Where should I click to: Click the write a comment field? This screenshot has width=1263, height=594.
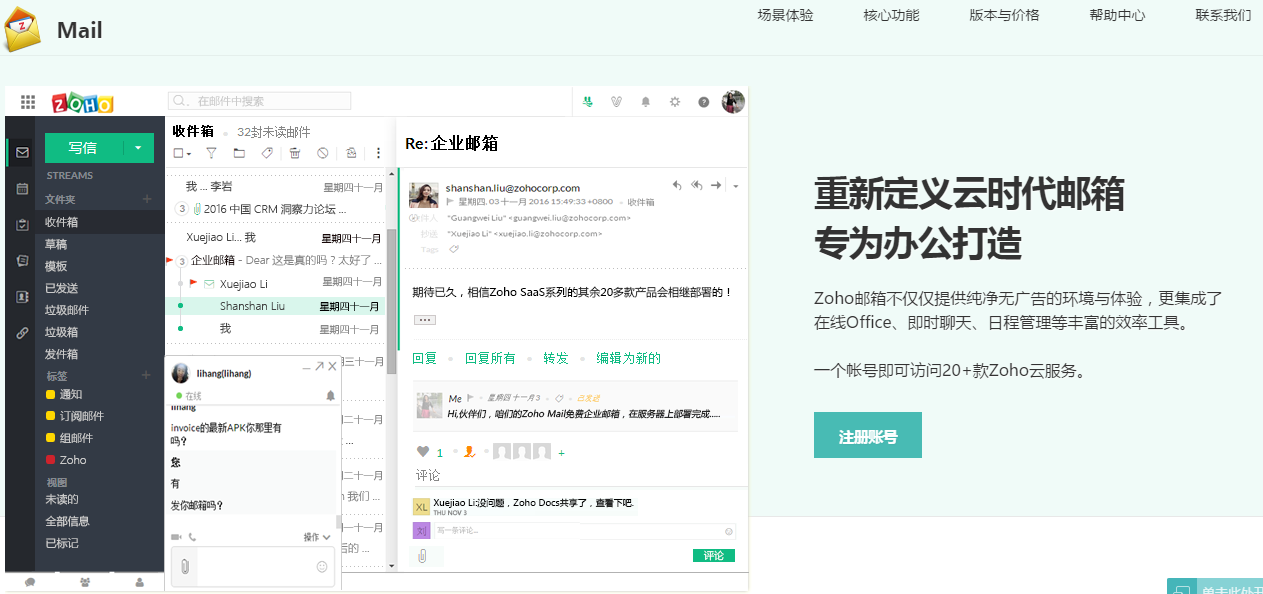pos(585,531)
